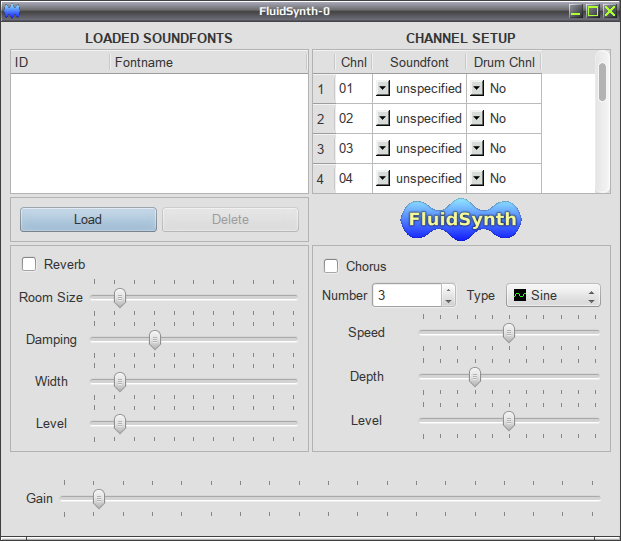
Task: Open Drum Chnl dropdown for channel 04
Action: click(477, 179)
